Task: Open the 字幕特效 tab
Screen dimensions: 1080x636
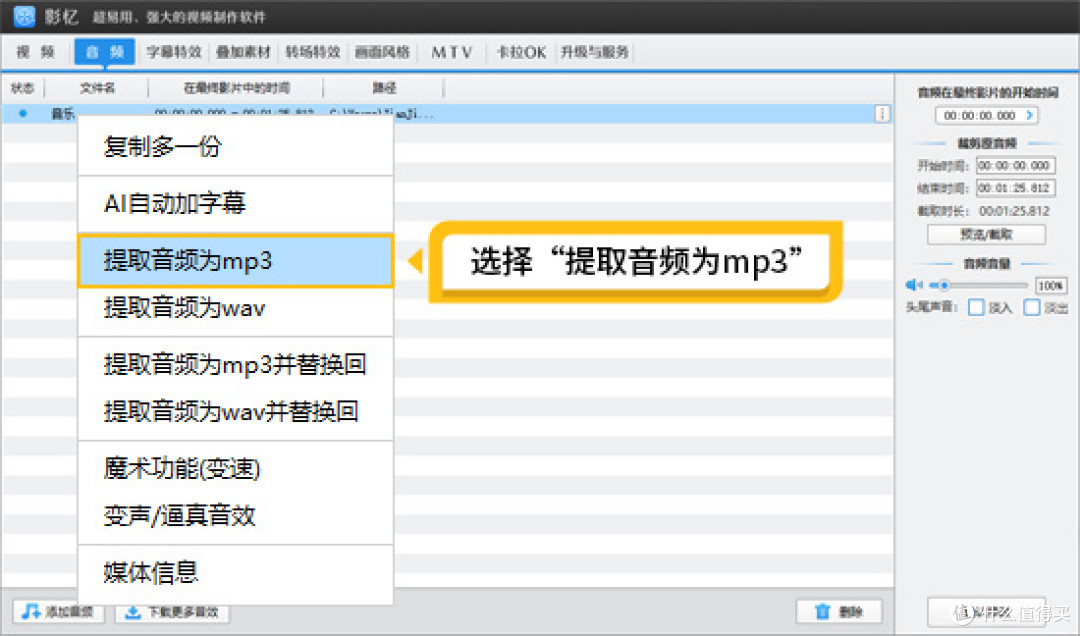Action: [174, 52]
